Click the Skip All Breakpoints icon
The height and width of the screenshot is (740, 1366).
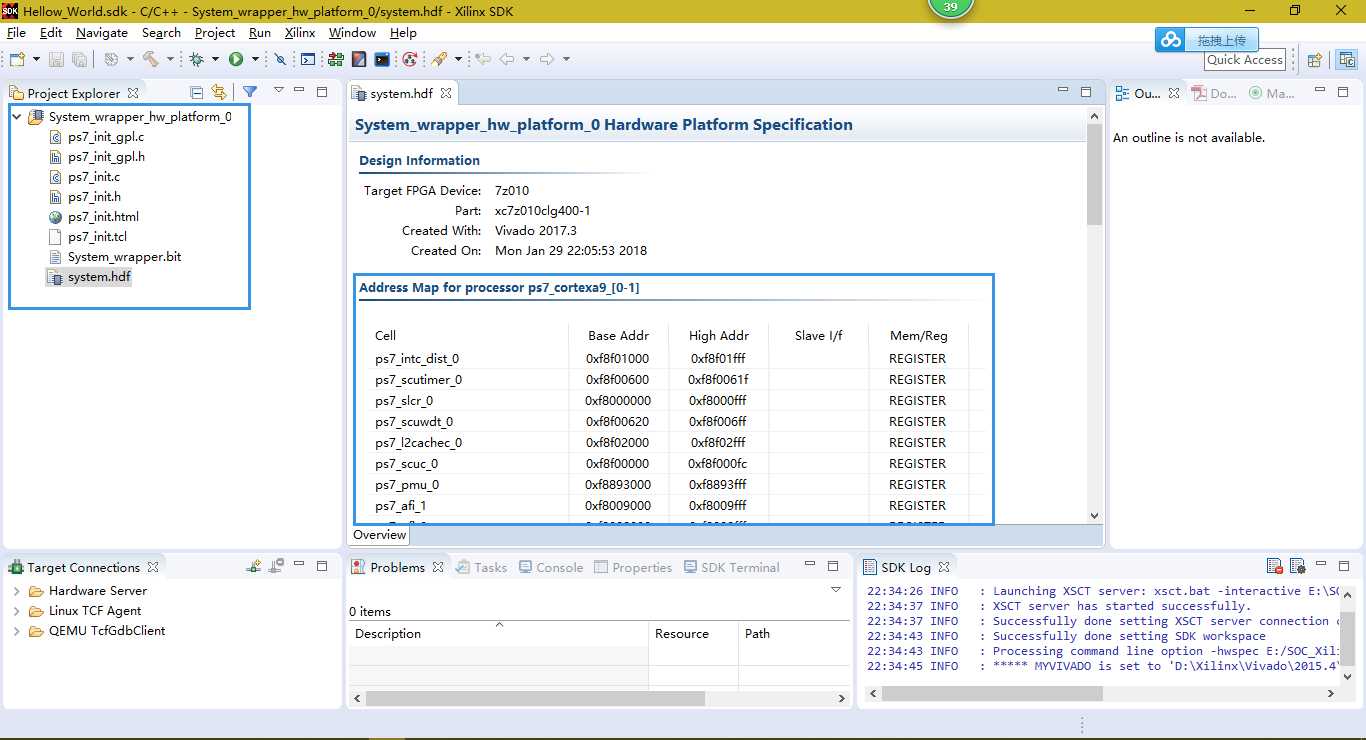(280, 59)
